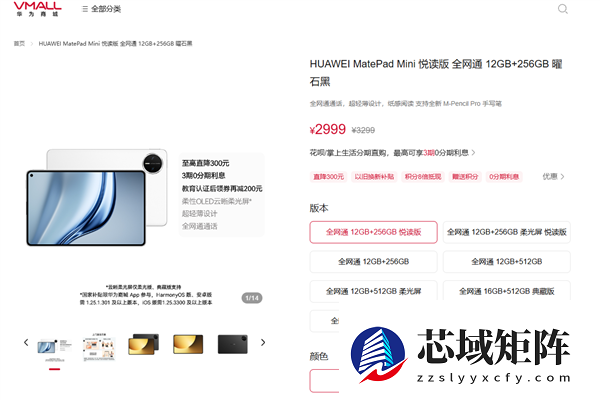Click the 直降300元 promotion tag
The height and width of the screenshot is (400, 600).
(x=328, y=176)
